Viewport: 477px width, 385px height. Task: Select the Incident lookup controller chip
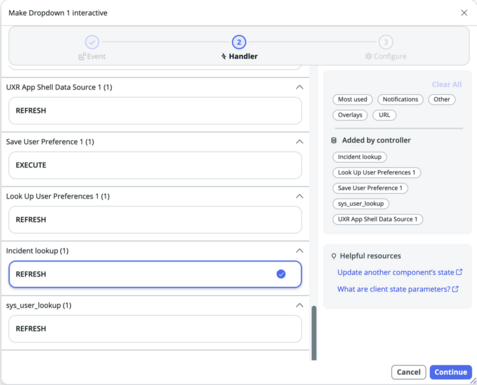359,157
